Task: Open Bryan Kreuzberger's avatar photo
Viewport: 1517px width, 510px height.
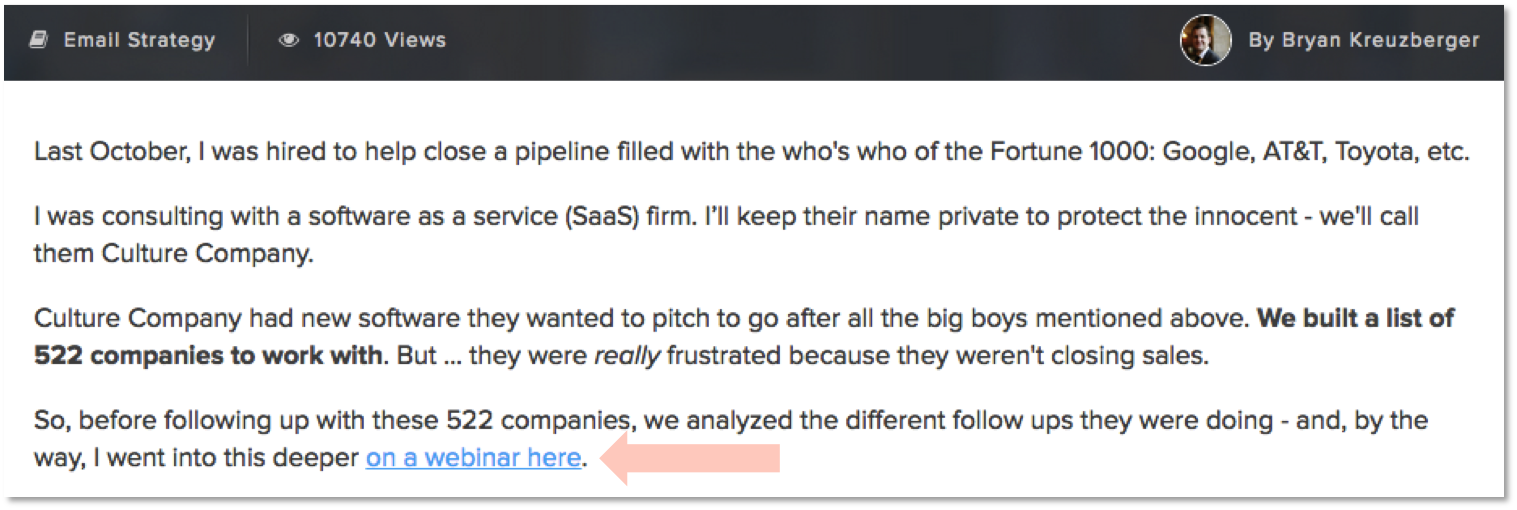Action: pos(1205,40)
